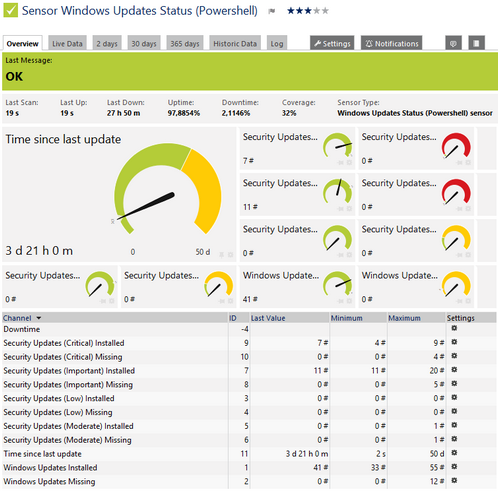
Task: Click the Channel column header
Action: point(17,318)
